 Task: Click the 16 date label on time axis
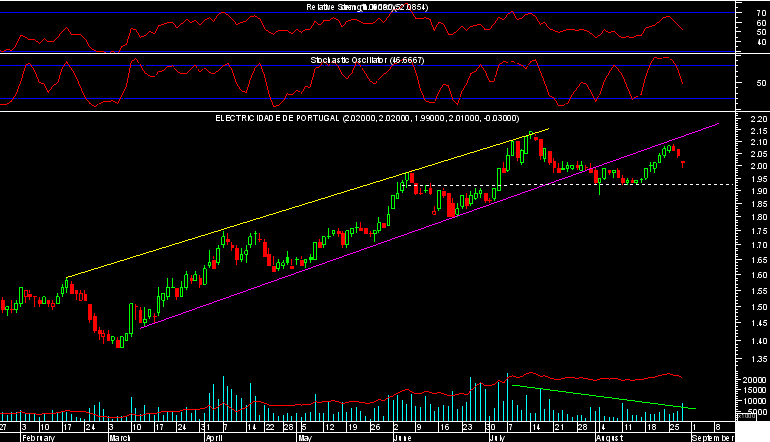444,427
